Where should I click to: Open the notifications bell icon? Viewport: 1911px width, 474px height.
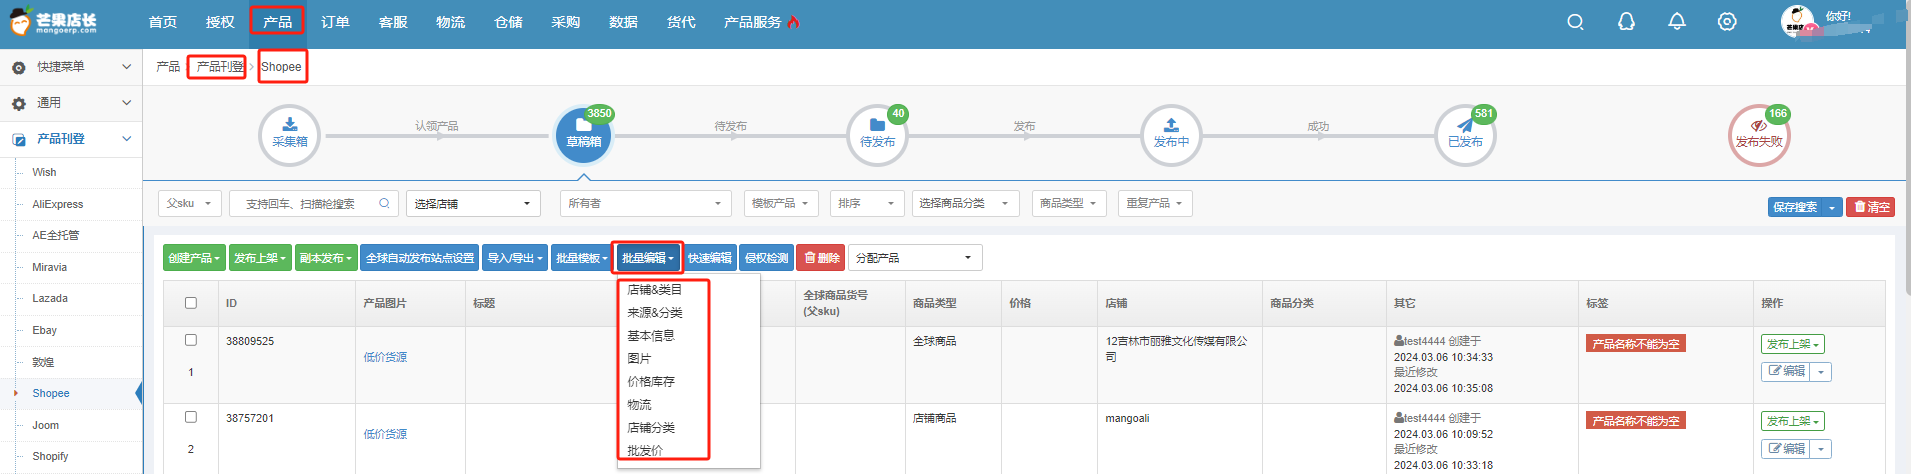(1677, 22)
